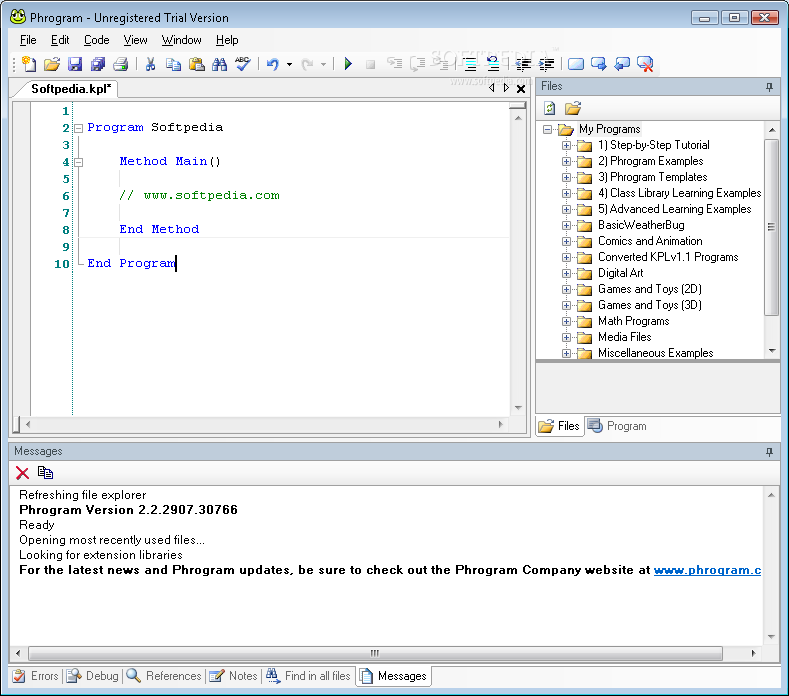Viewport: 789px width, 696px height.
Task: Open the Window menu
Action: point(181,40)
